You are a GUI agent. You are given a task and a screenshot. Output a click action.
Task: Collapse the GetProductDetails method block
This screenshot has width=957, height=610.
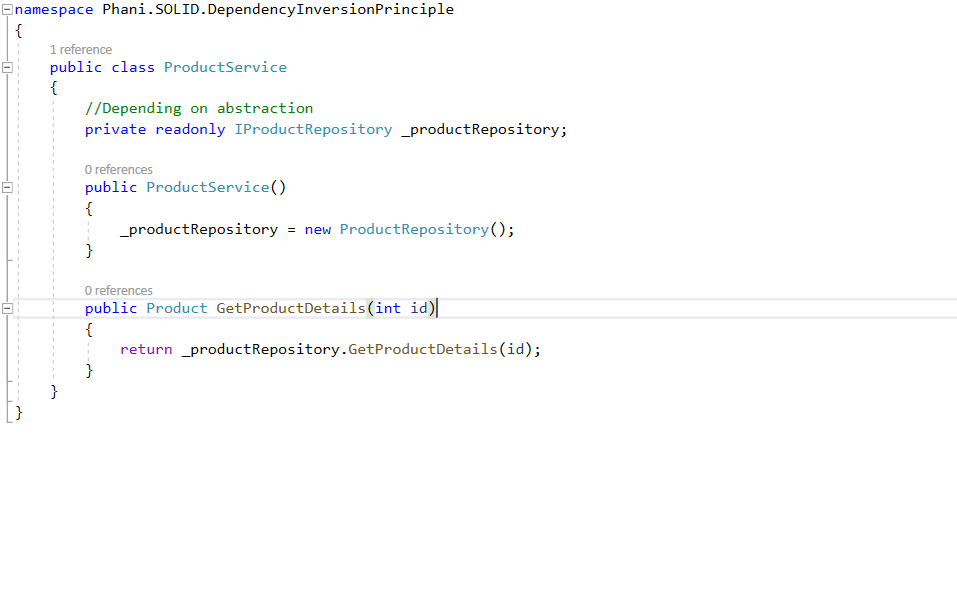(8, 309)
